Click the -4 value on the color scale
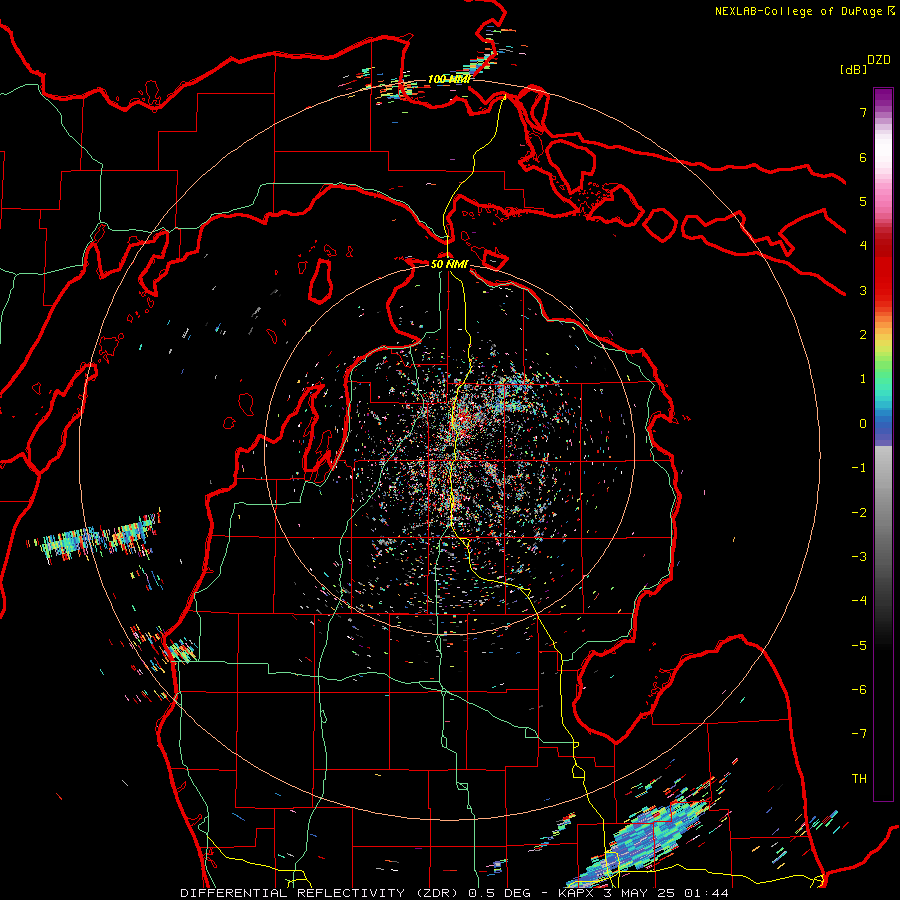 (859, 601)
